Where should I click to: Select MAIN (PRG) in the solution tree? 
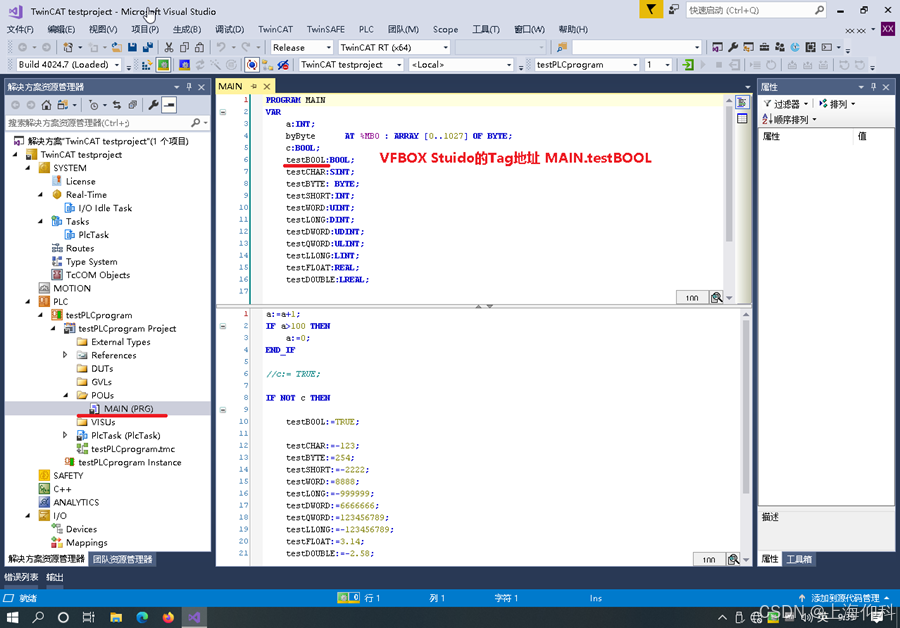(128, 409)
